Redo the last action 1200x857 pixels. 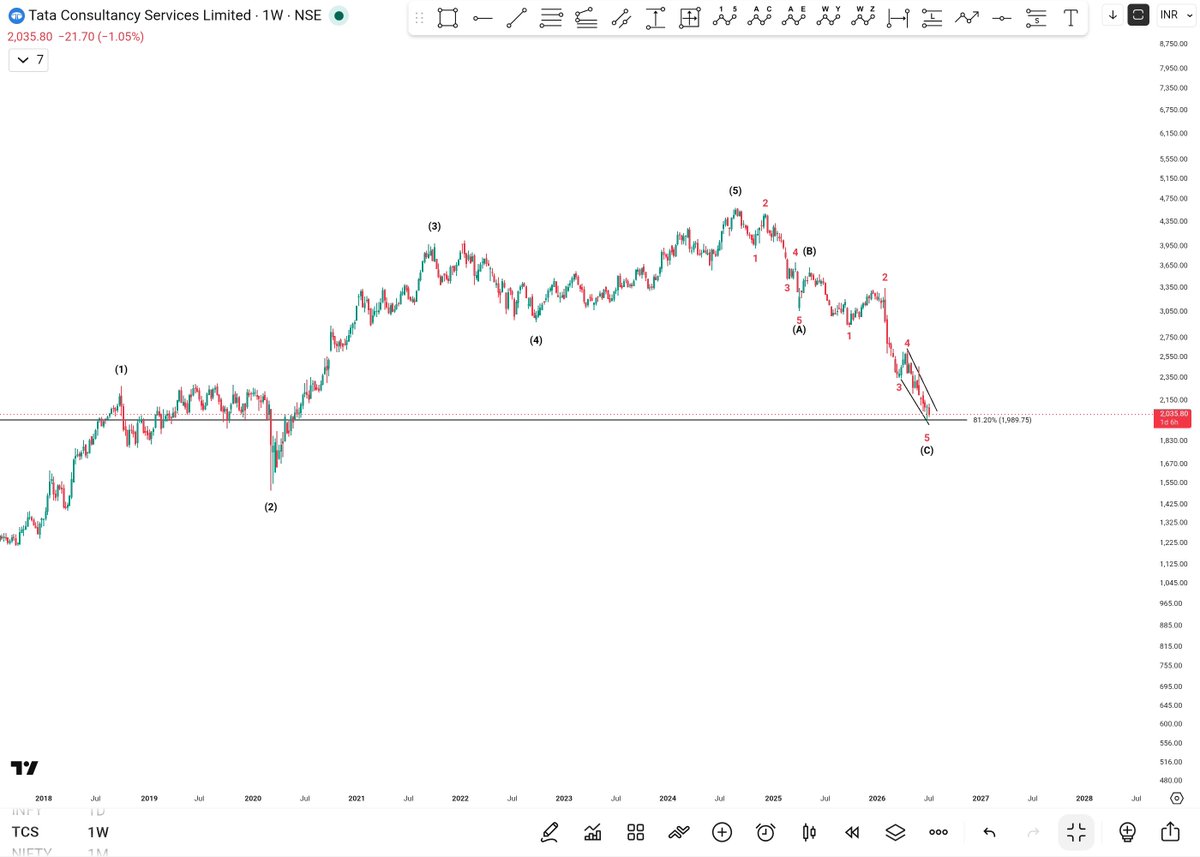point(1033,832)
